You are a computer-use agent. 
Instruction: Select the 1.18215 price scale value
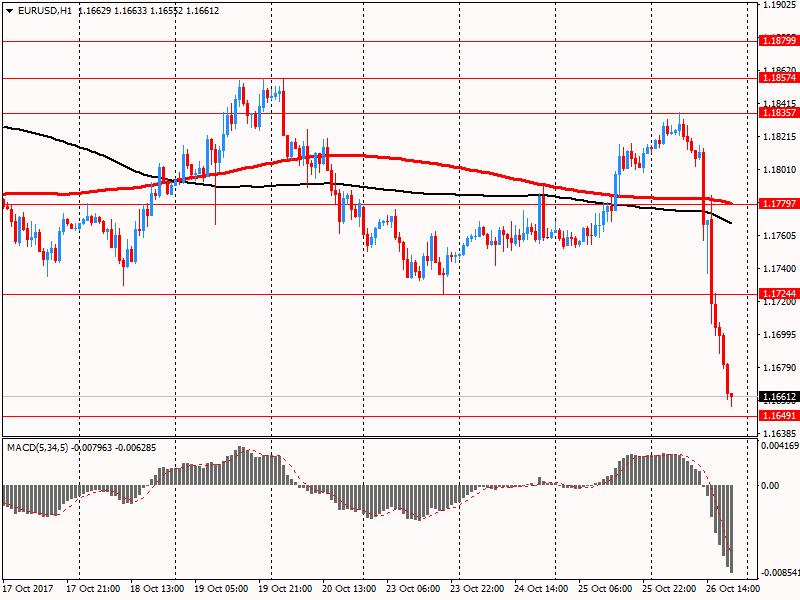pyautogui.click(x=780, y=137)
